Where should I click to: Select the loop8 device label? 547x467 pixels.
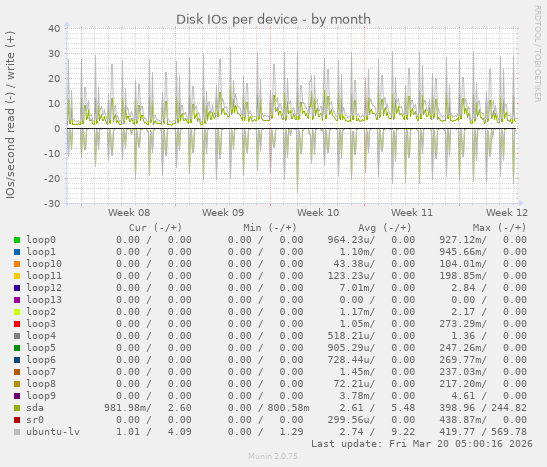click(41, 384)
